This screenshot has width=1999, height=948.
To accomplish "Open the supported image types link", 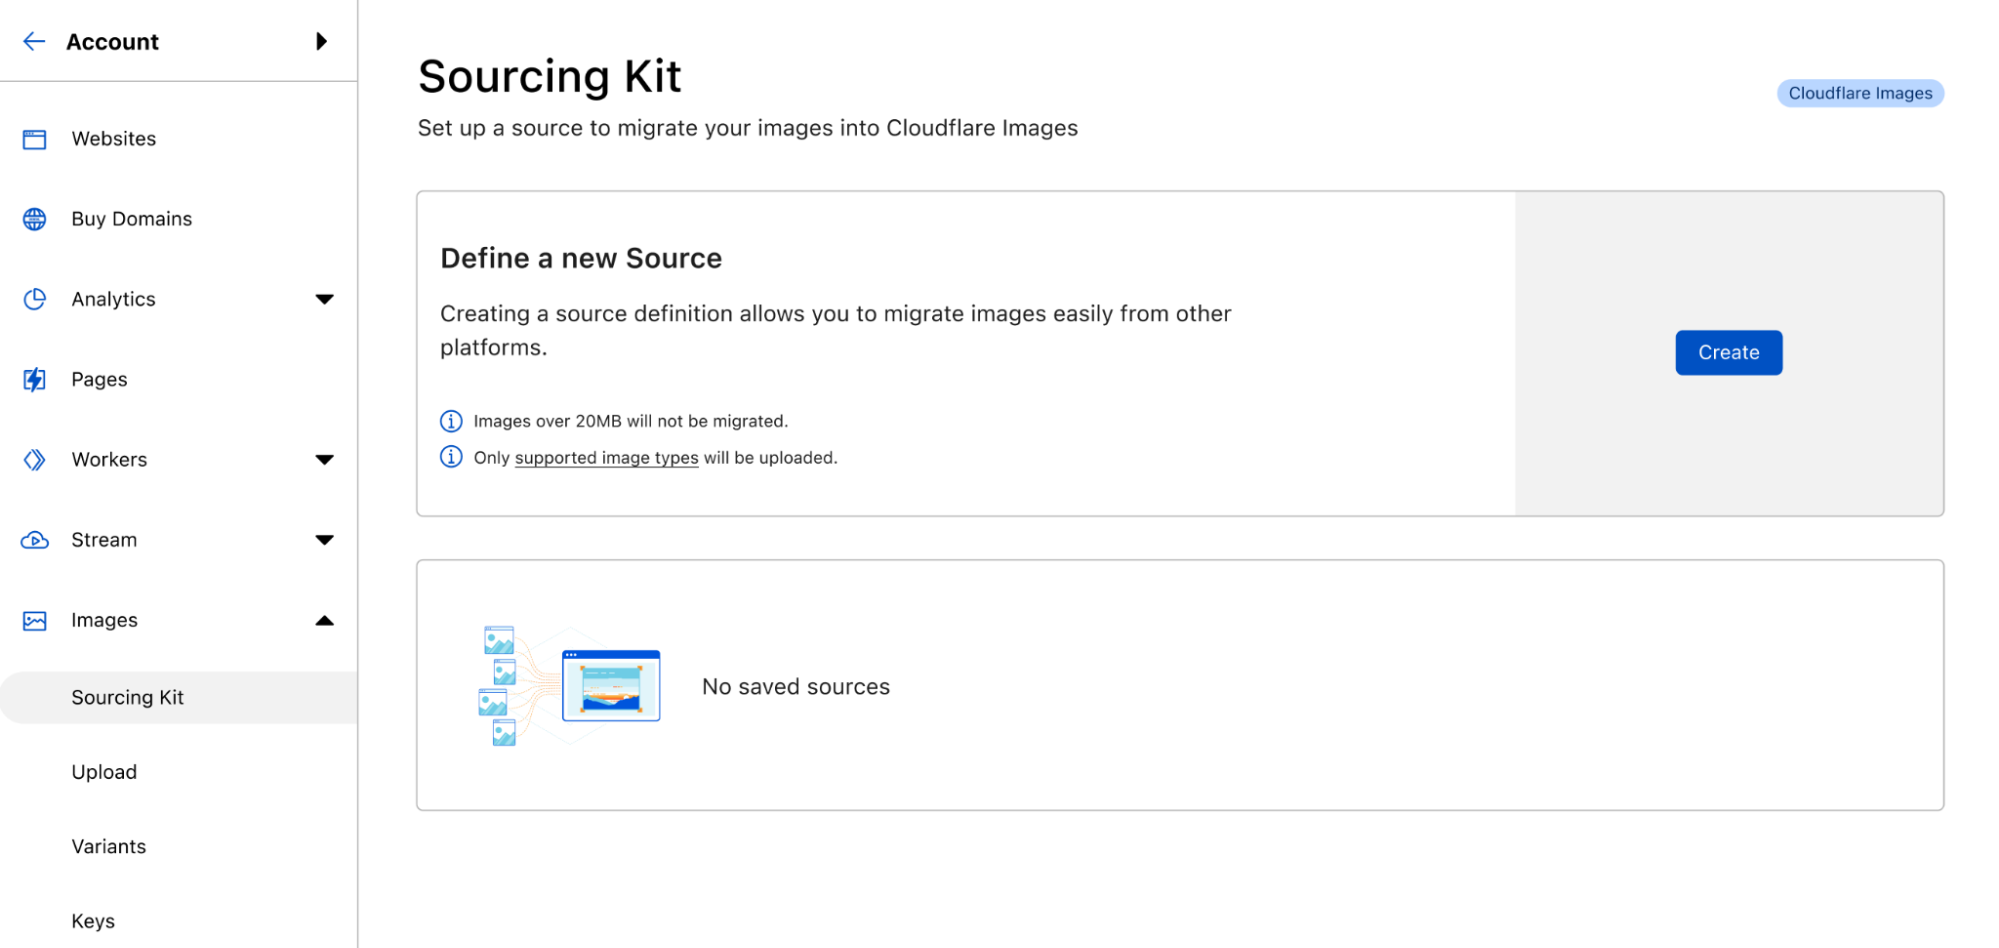I will click(606, 458).
